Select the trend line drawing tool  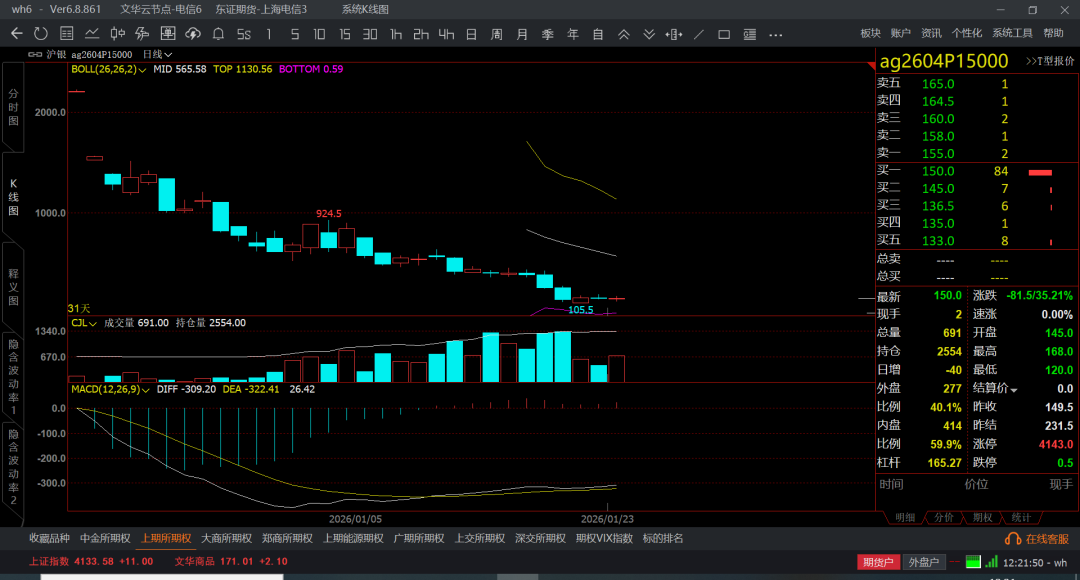pos(699,34)
